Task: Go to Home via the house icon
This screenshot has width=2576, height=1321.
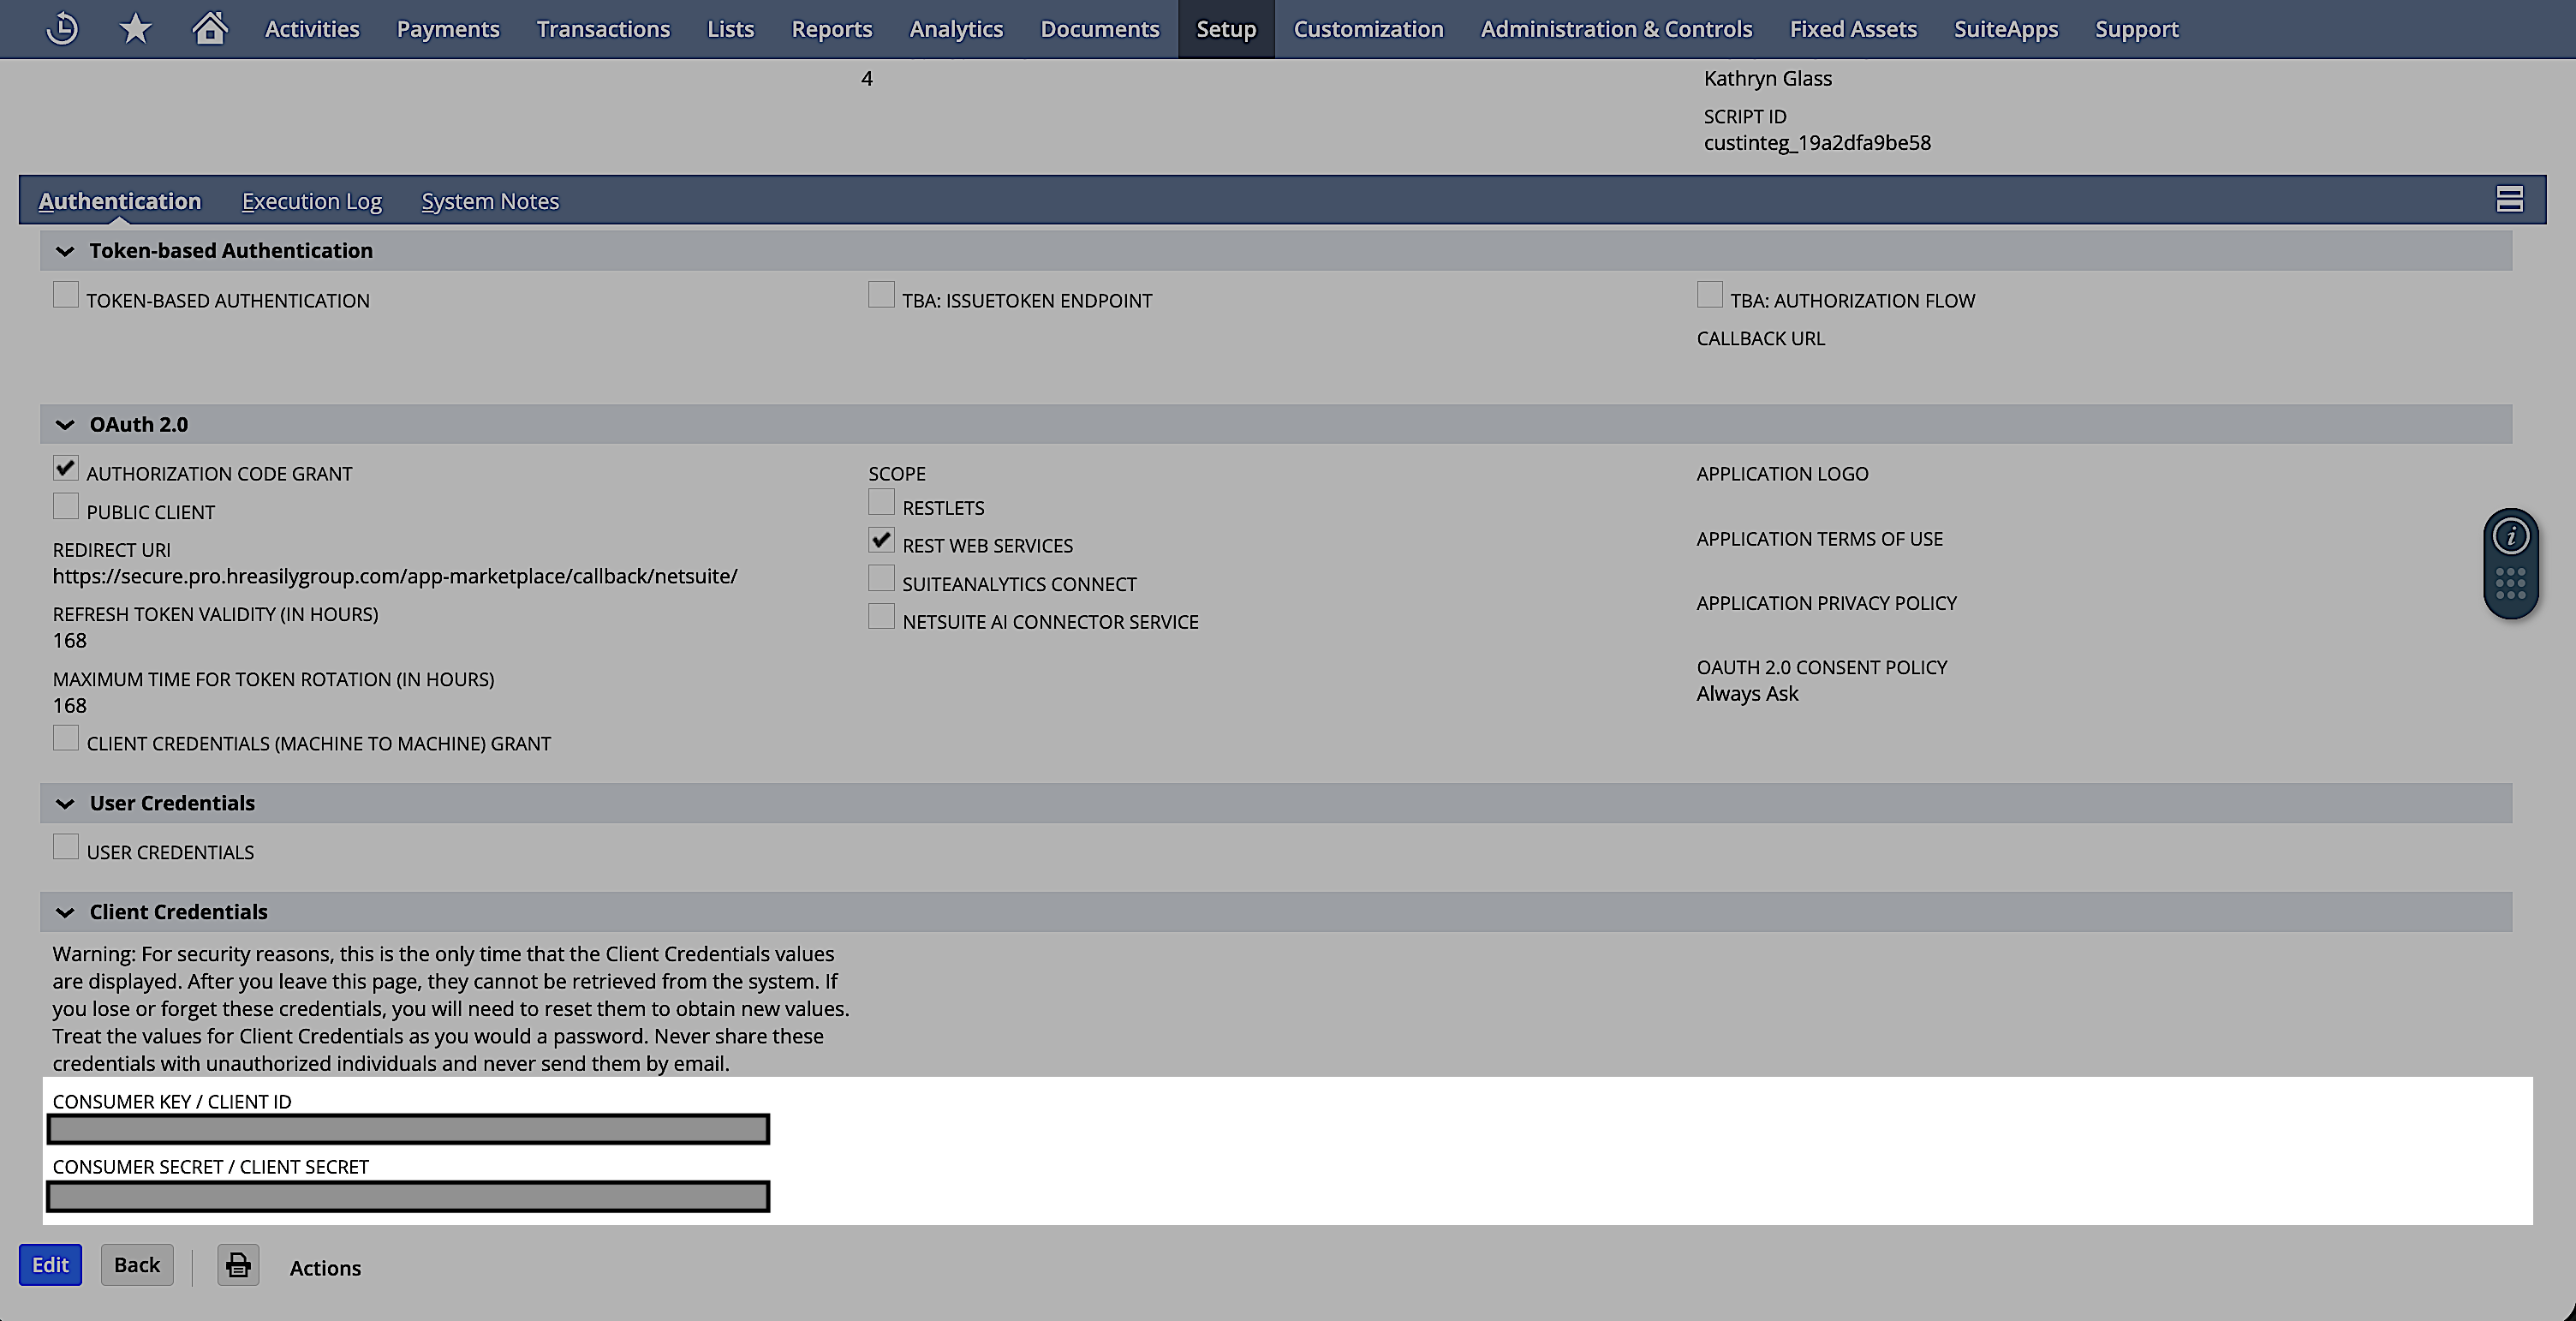Action: [x=209, y=29]
